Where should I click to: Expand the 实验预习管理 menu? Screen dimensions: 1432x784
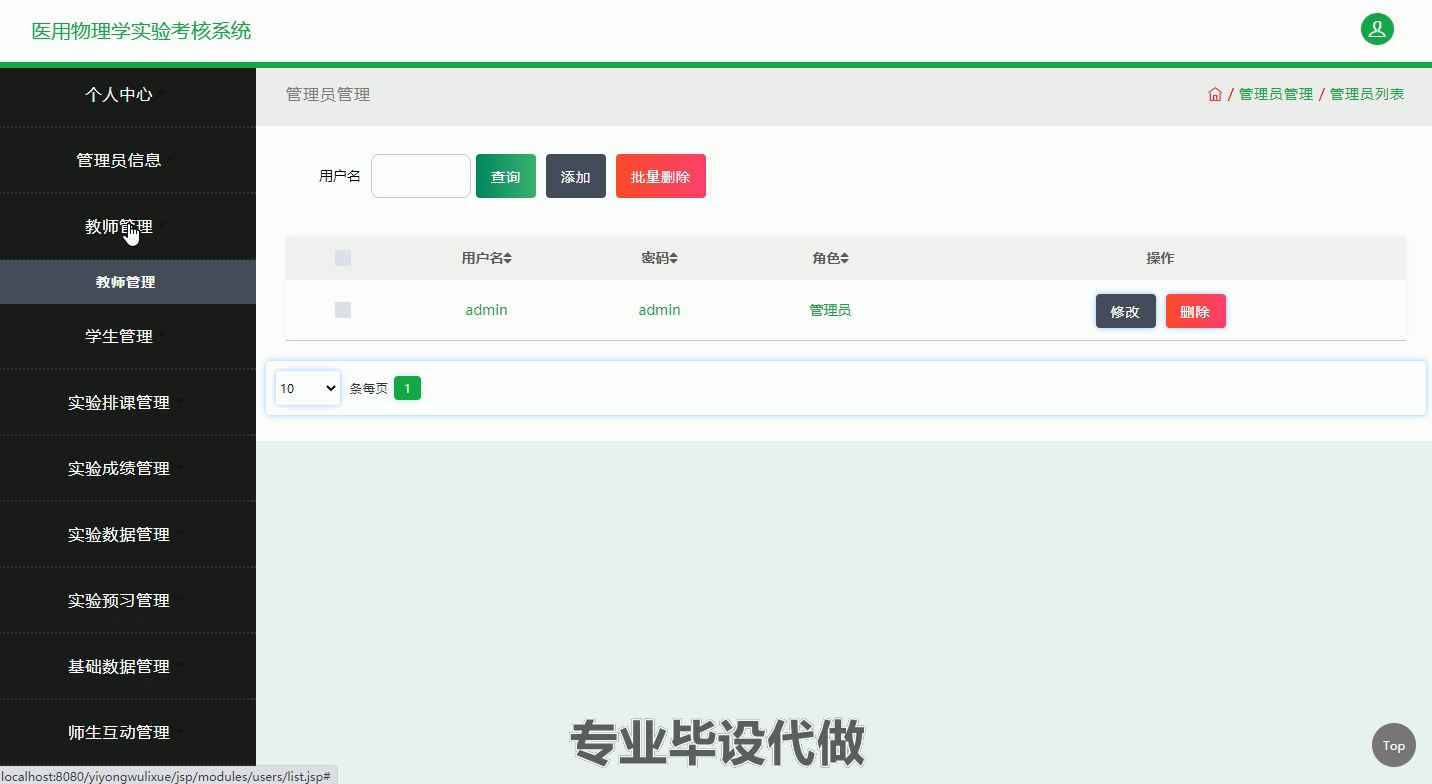127,600
